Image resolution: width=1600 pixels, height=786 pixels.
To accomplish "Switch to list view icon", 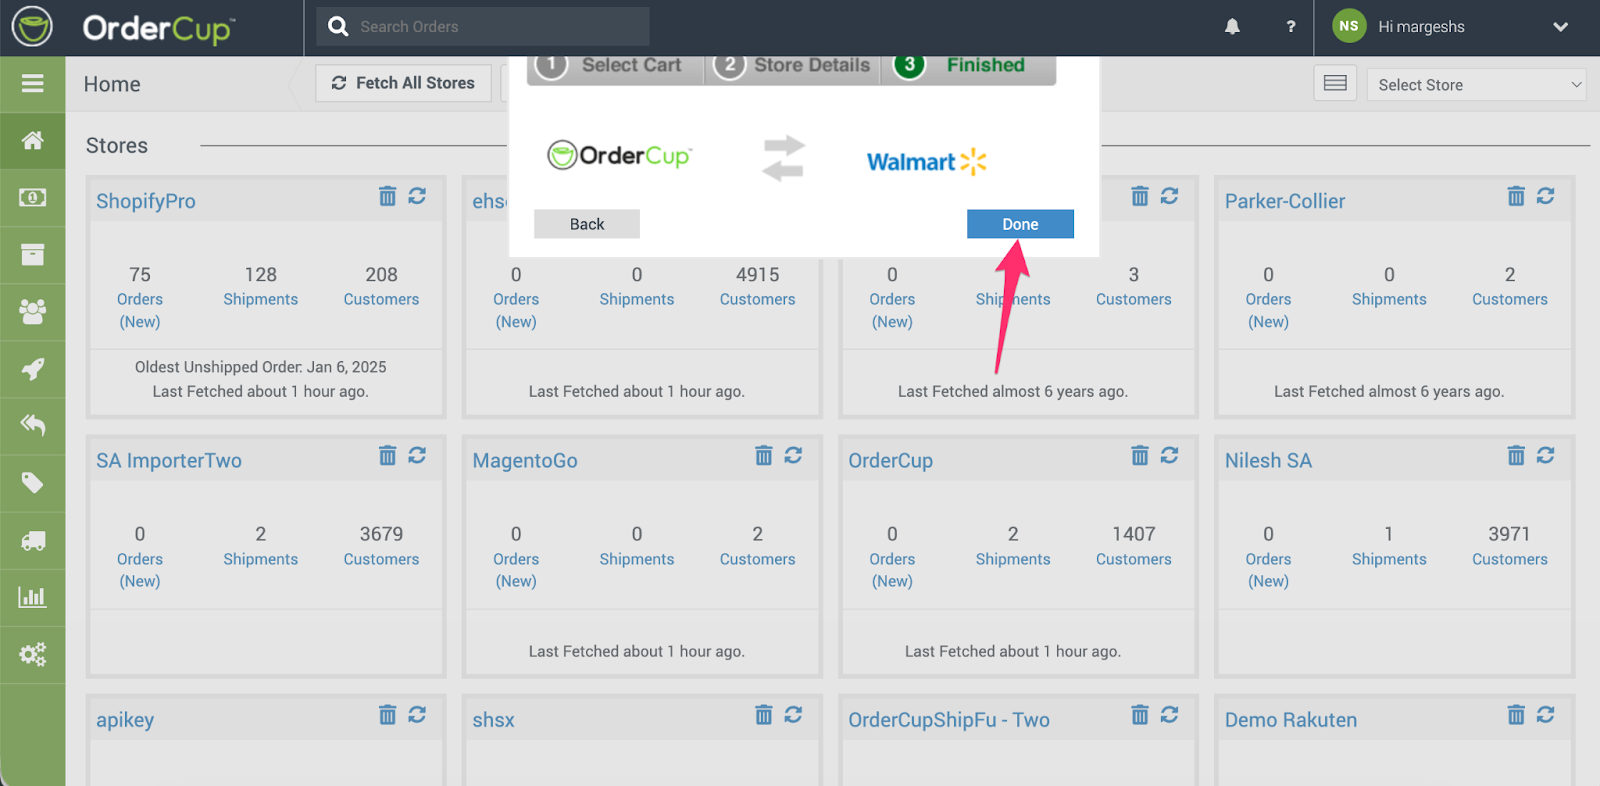I will click(1335, 84).
